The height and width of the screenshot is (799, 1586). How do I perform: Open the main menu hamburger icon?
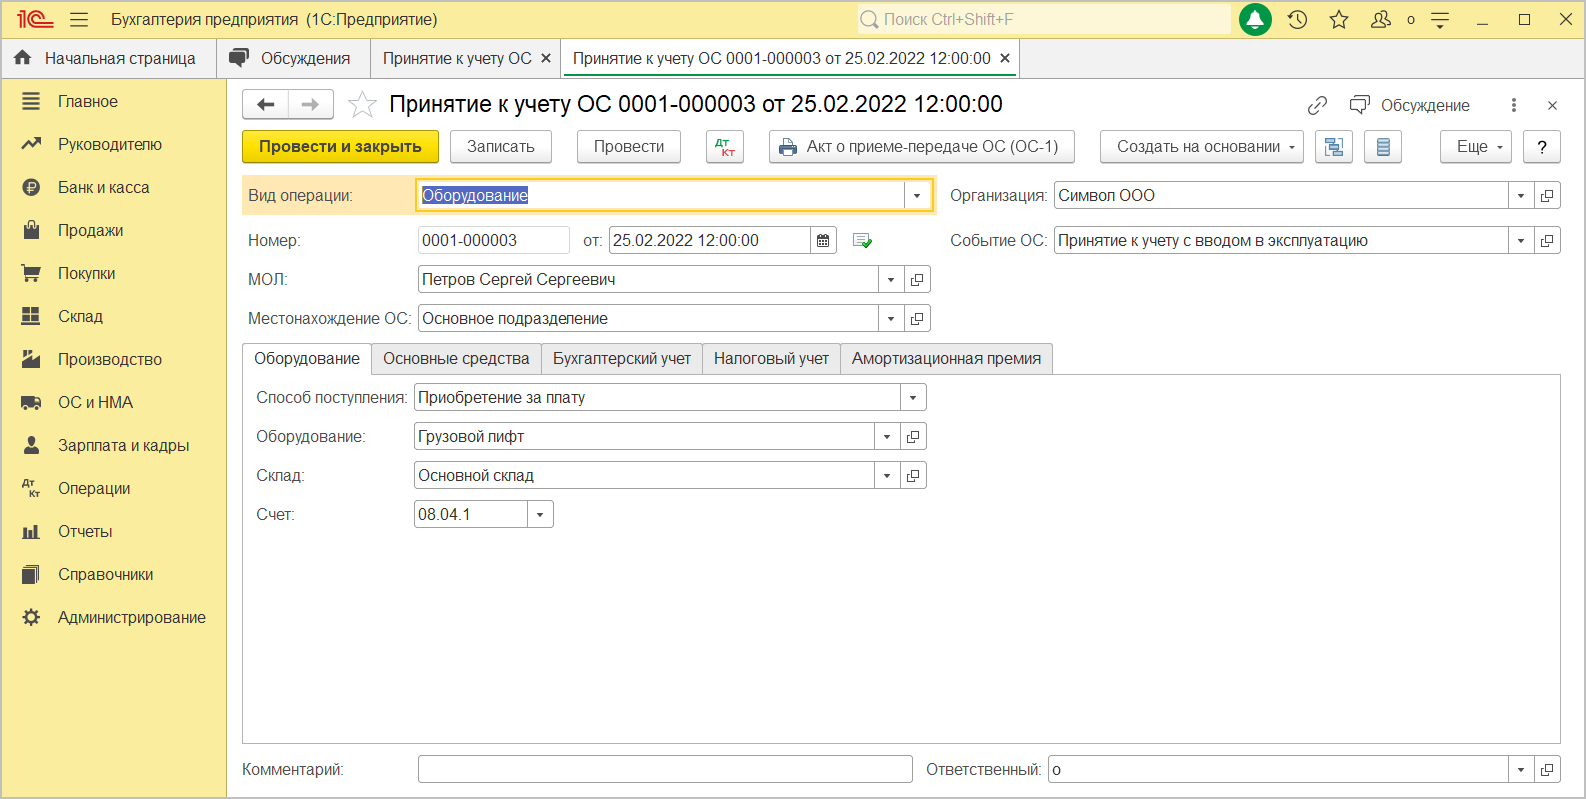click(x=79, y=19)
